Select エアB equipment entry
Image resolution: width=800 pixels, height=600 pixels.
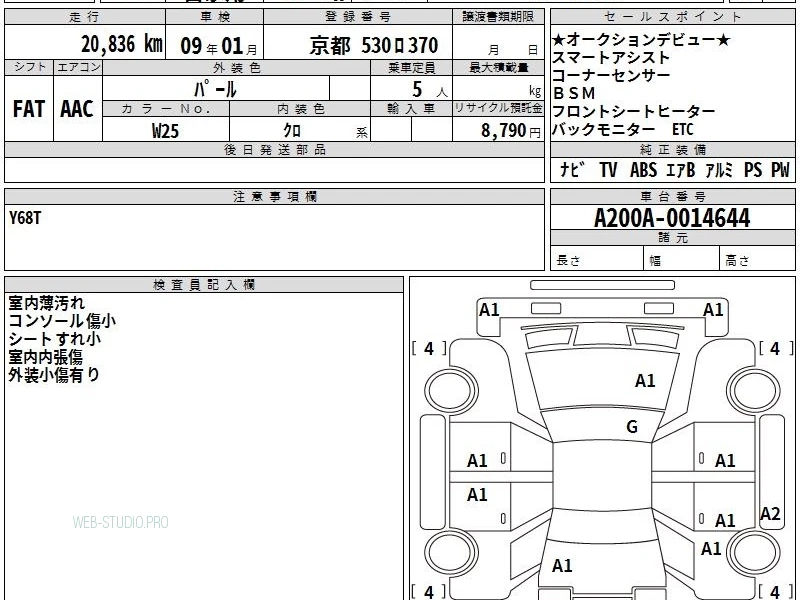pyautogui.click(x=680, y=169)
